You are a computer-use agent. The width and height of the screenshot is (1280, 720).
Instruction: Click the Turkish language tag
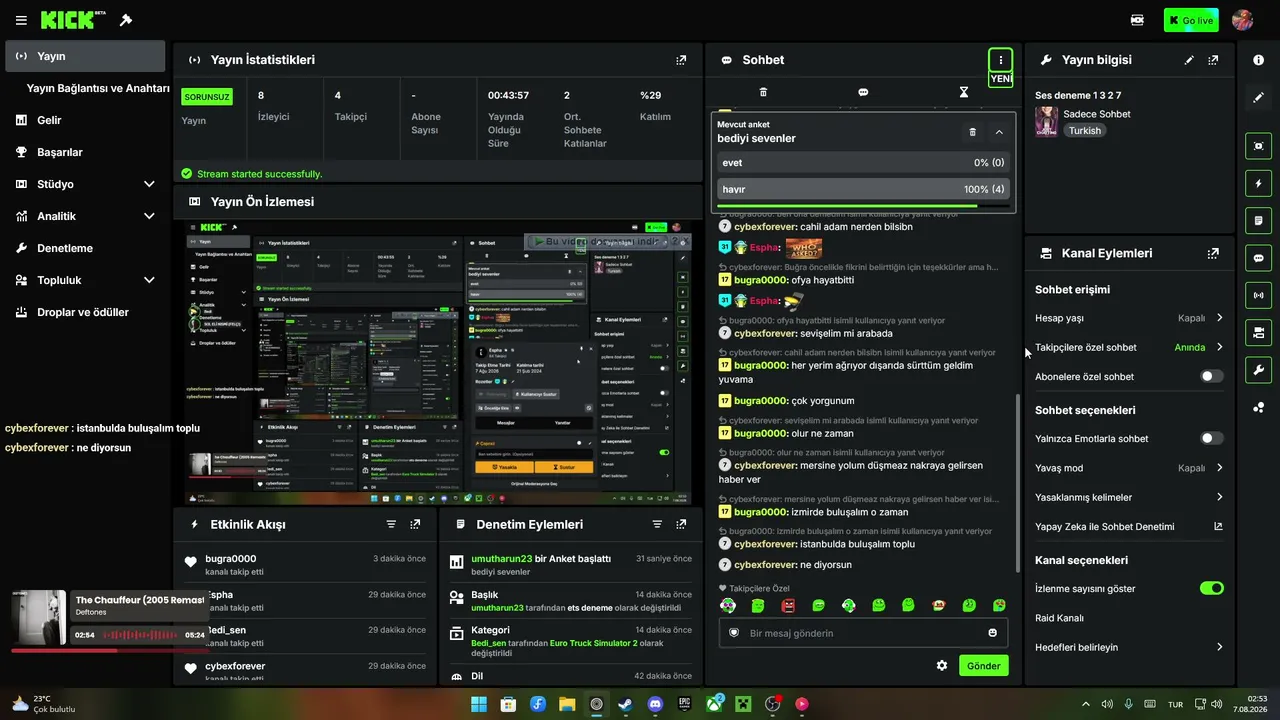click(1084, 131)
